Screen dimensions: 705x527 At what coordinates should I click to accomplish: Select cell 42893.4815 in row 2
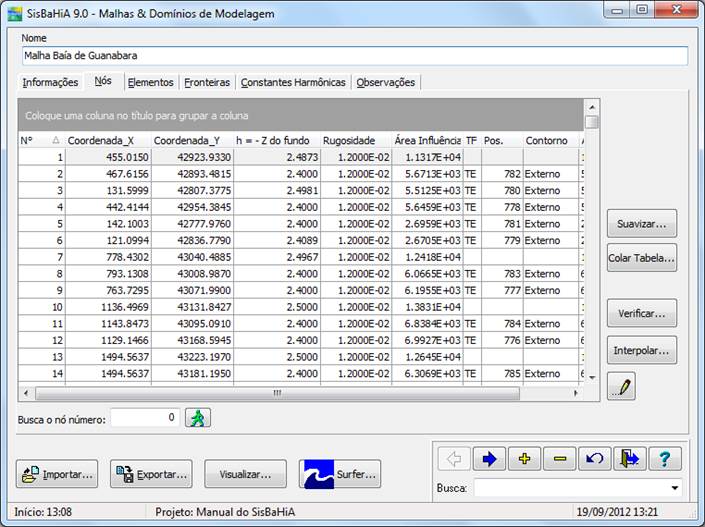click(192, 174)
